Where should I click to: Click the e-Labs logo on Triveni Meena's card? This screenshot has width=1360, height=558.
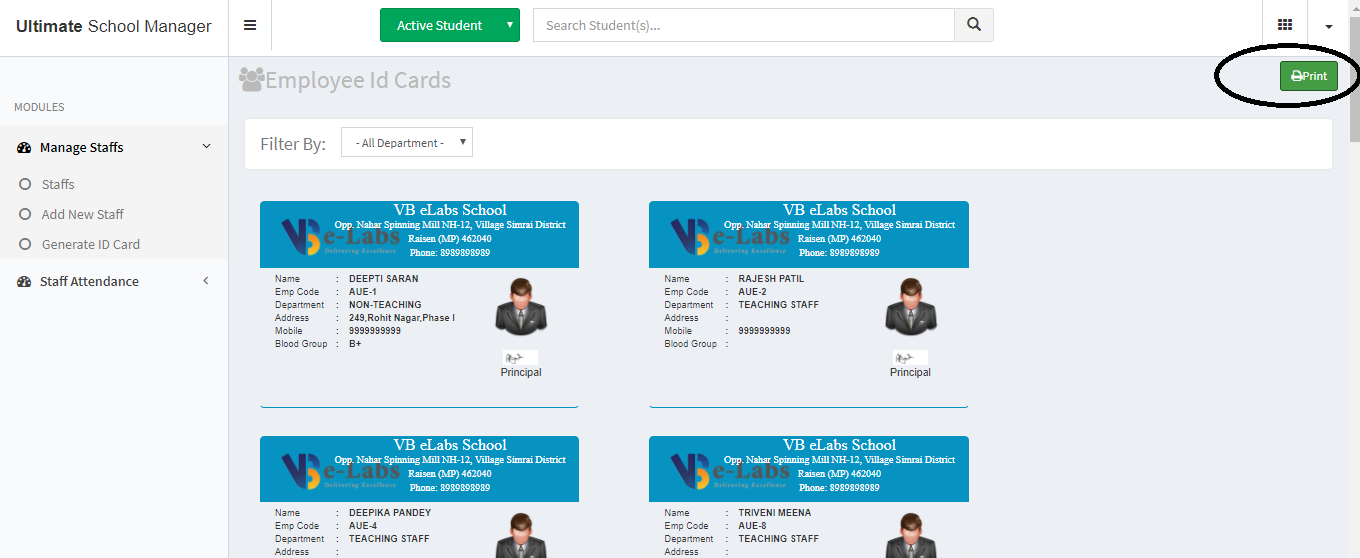pos(730,472)
